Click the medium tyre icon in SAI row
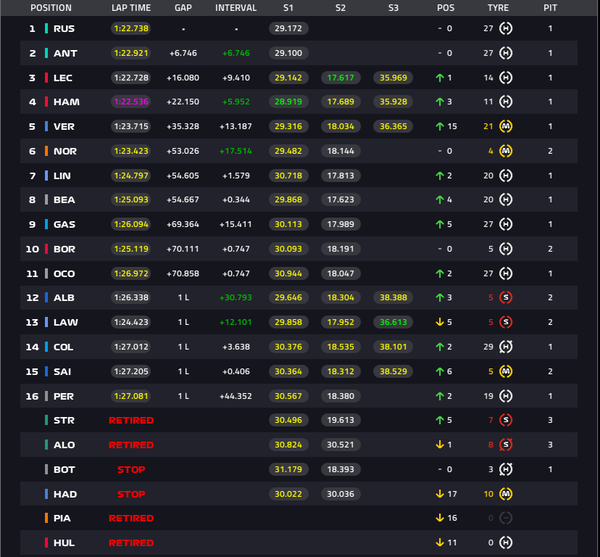This screenshot has width=600, height=557. click(505, 371)
